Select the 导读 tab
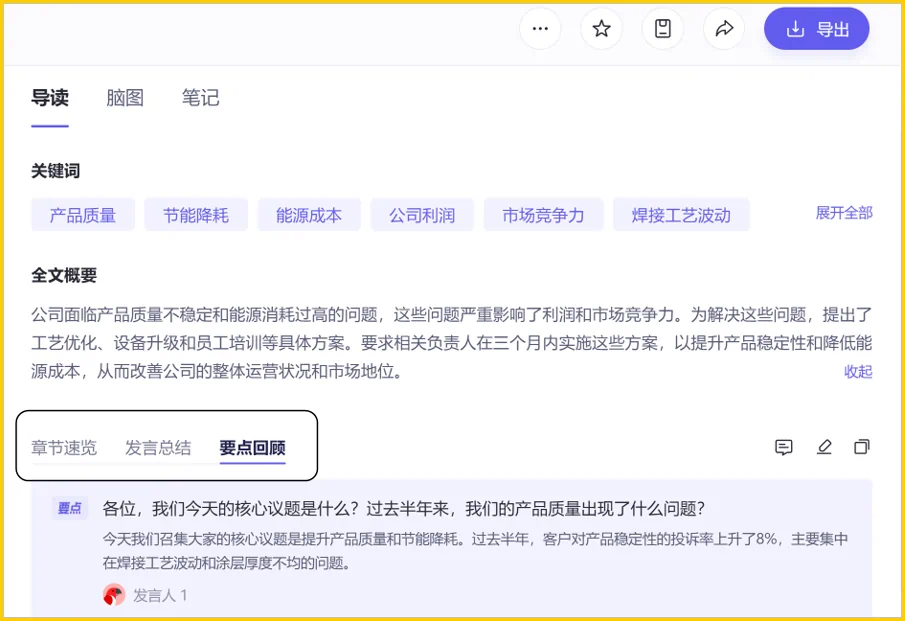 (50, 98)
